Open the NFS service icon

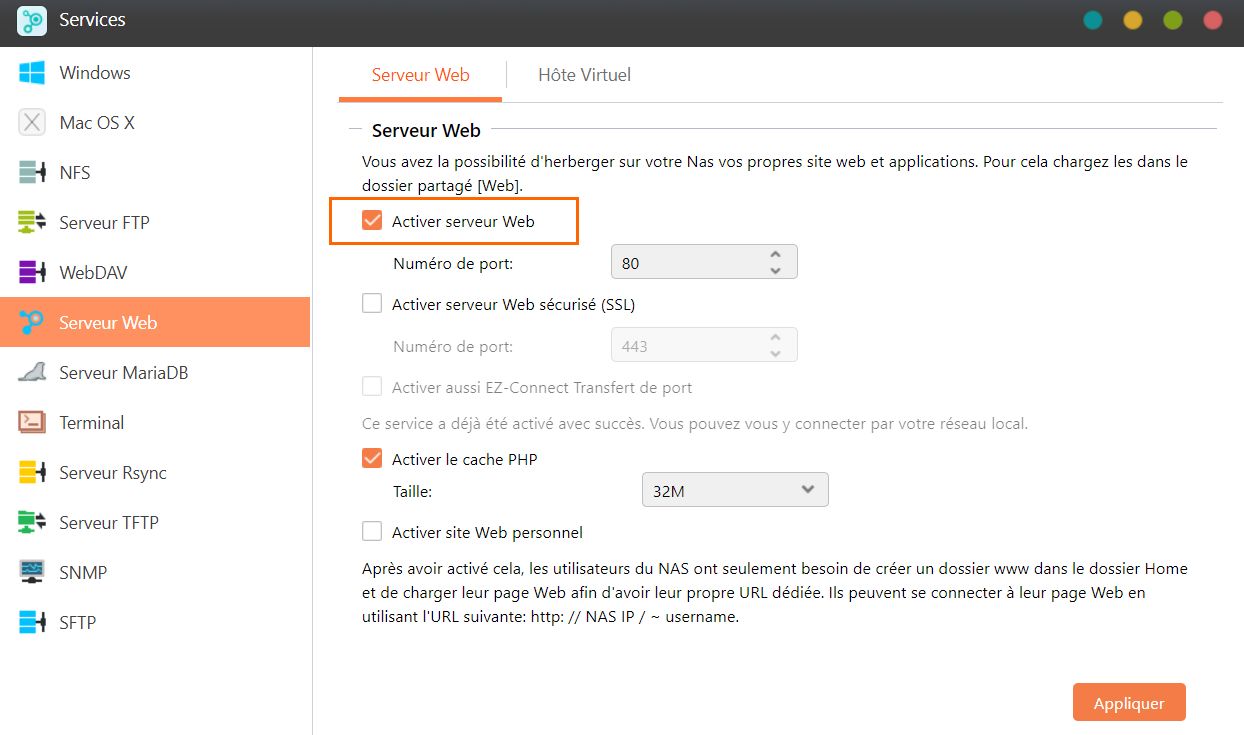32,173
